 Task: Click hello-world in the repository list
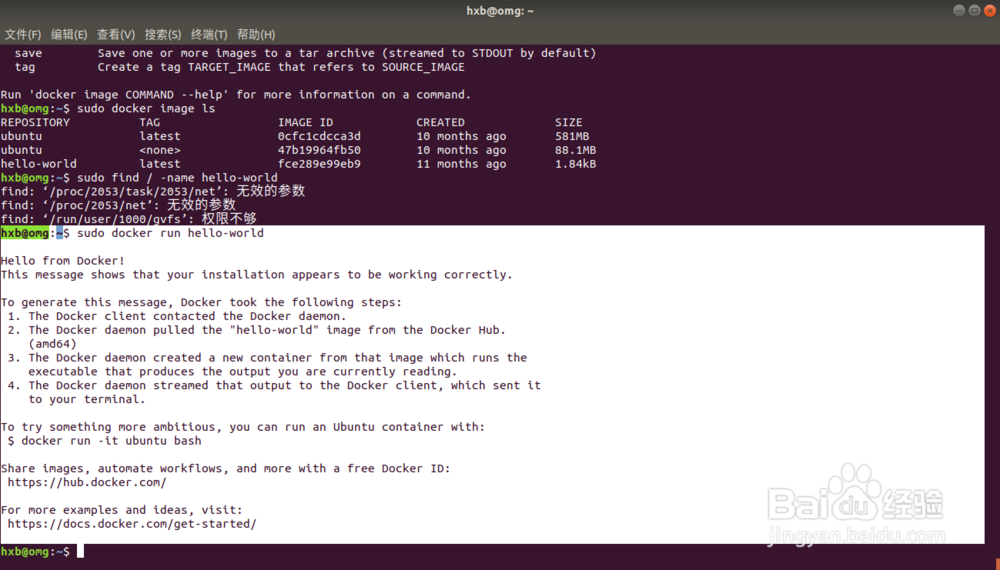pyautogui.click(x=38, y=164)
